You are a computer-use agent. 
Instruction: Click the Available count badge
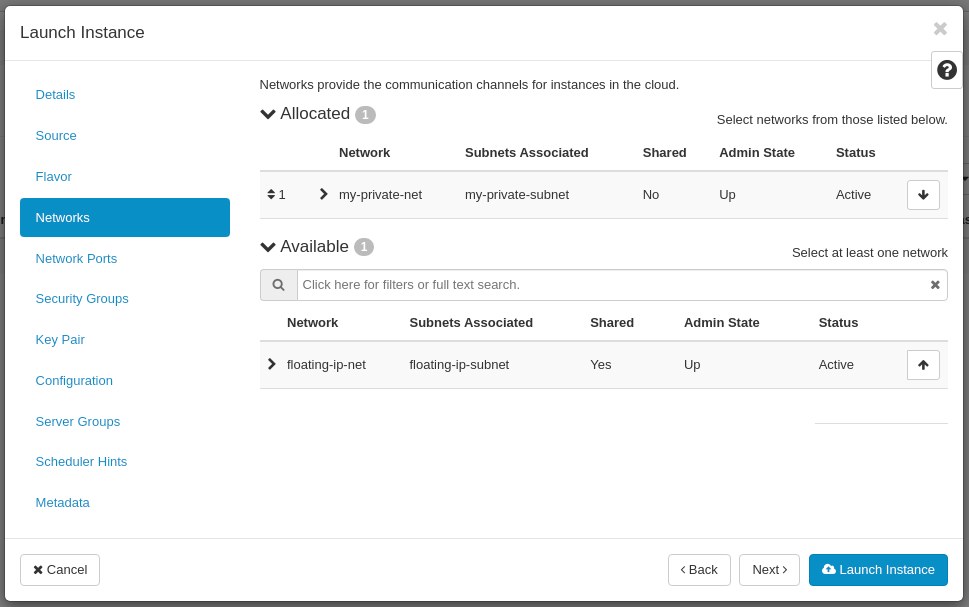tap(362, 247)
